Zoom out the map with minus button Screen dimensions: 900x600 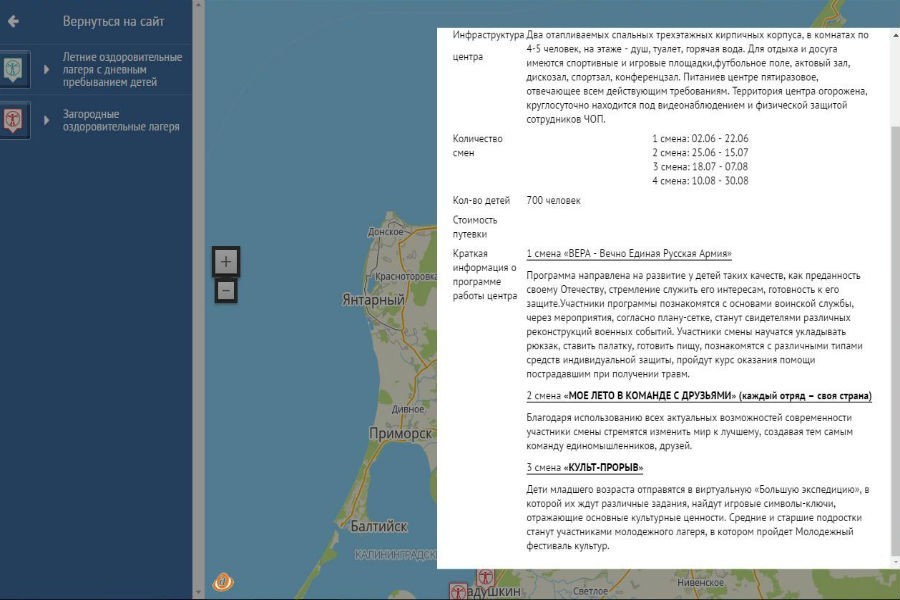click(226, 291)
